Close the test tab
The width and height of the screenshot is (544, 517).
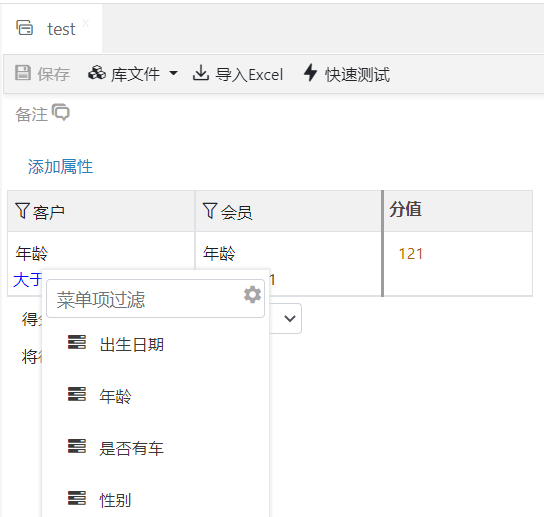86,23
